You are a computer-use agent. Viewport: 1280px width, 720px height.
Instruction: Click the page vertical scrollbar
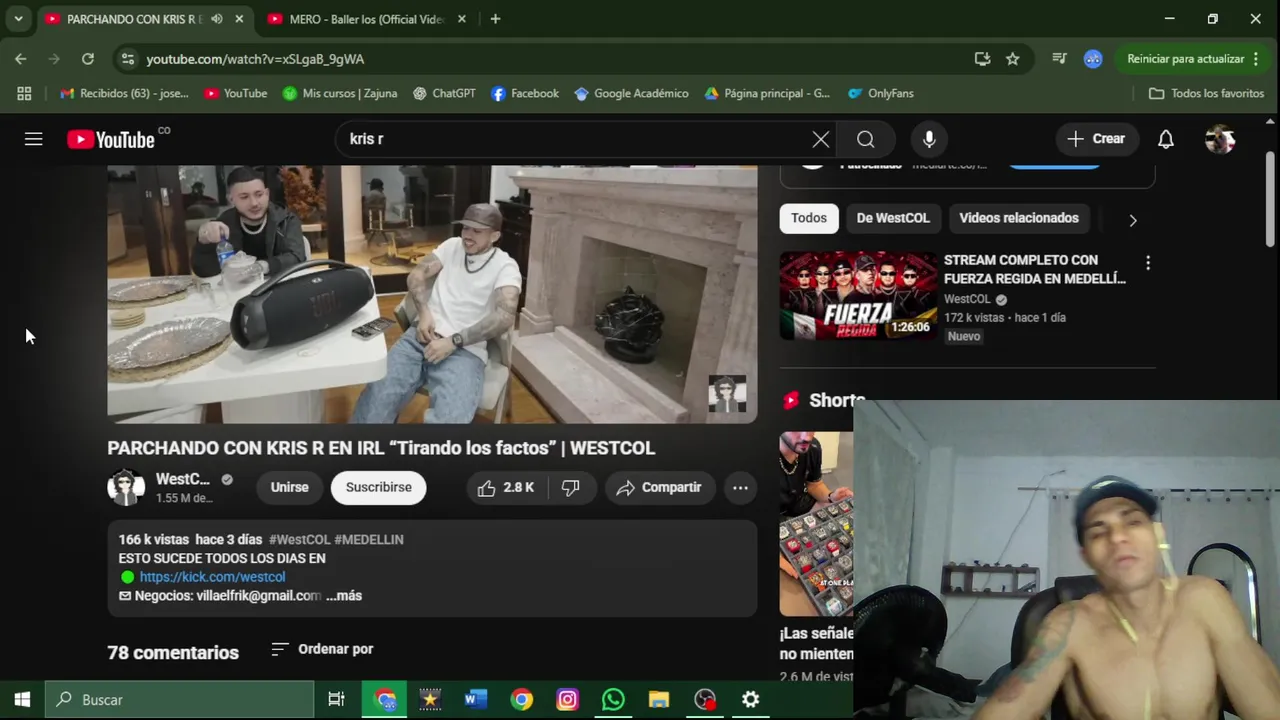[x=1270, y=200]
